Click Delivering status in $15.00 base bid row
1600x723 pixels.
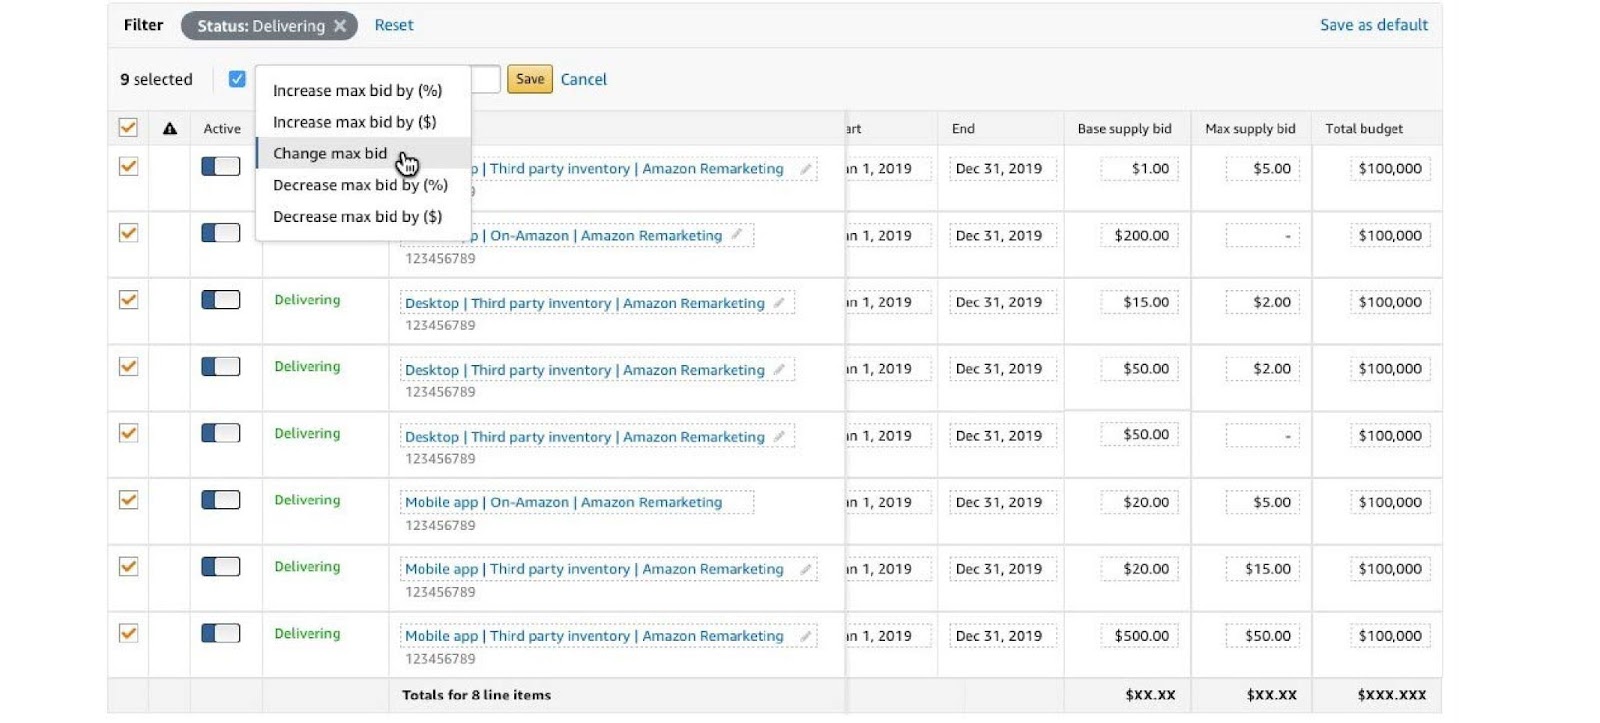pyautogui.click(x=307, y=300)
